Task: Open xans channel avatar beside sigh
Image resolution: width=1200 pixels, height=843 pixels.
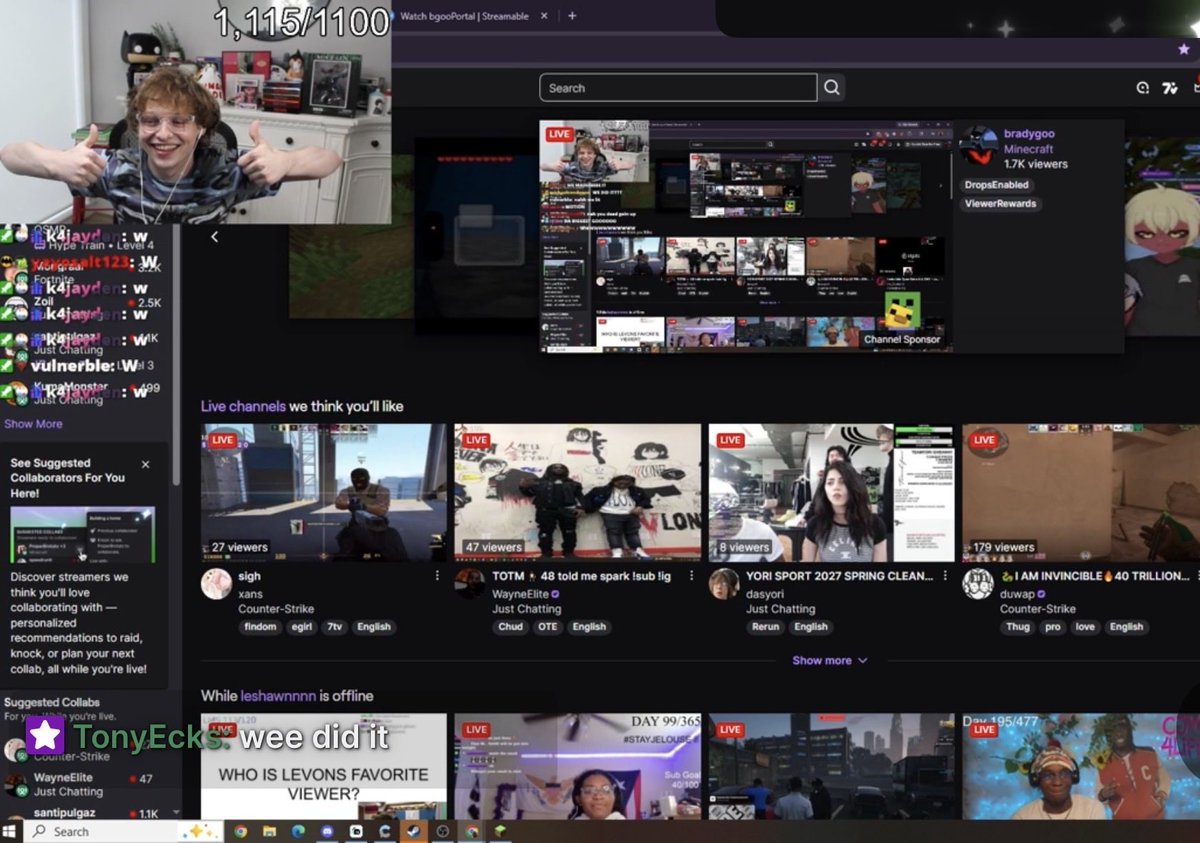Action: pos(216,584)
